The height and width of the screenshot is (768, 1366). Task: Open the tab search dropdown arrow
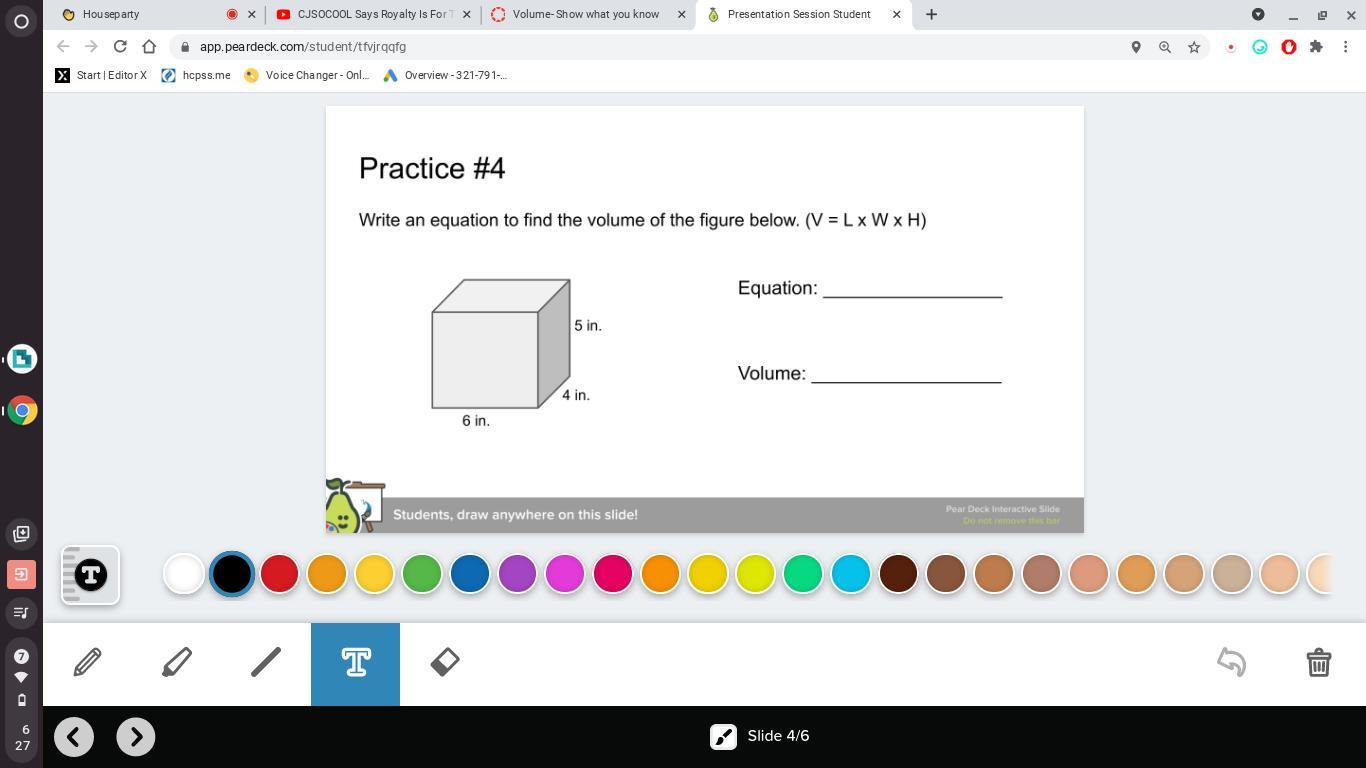[1258, 14]
